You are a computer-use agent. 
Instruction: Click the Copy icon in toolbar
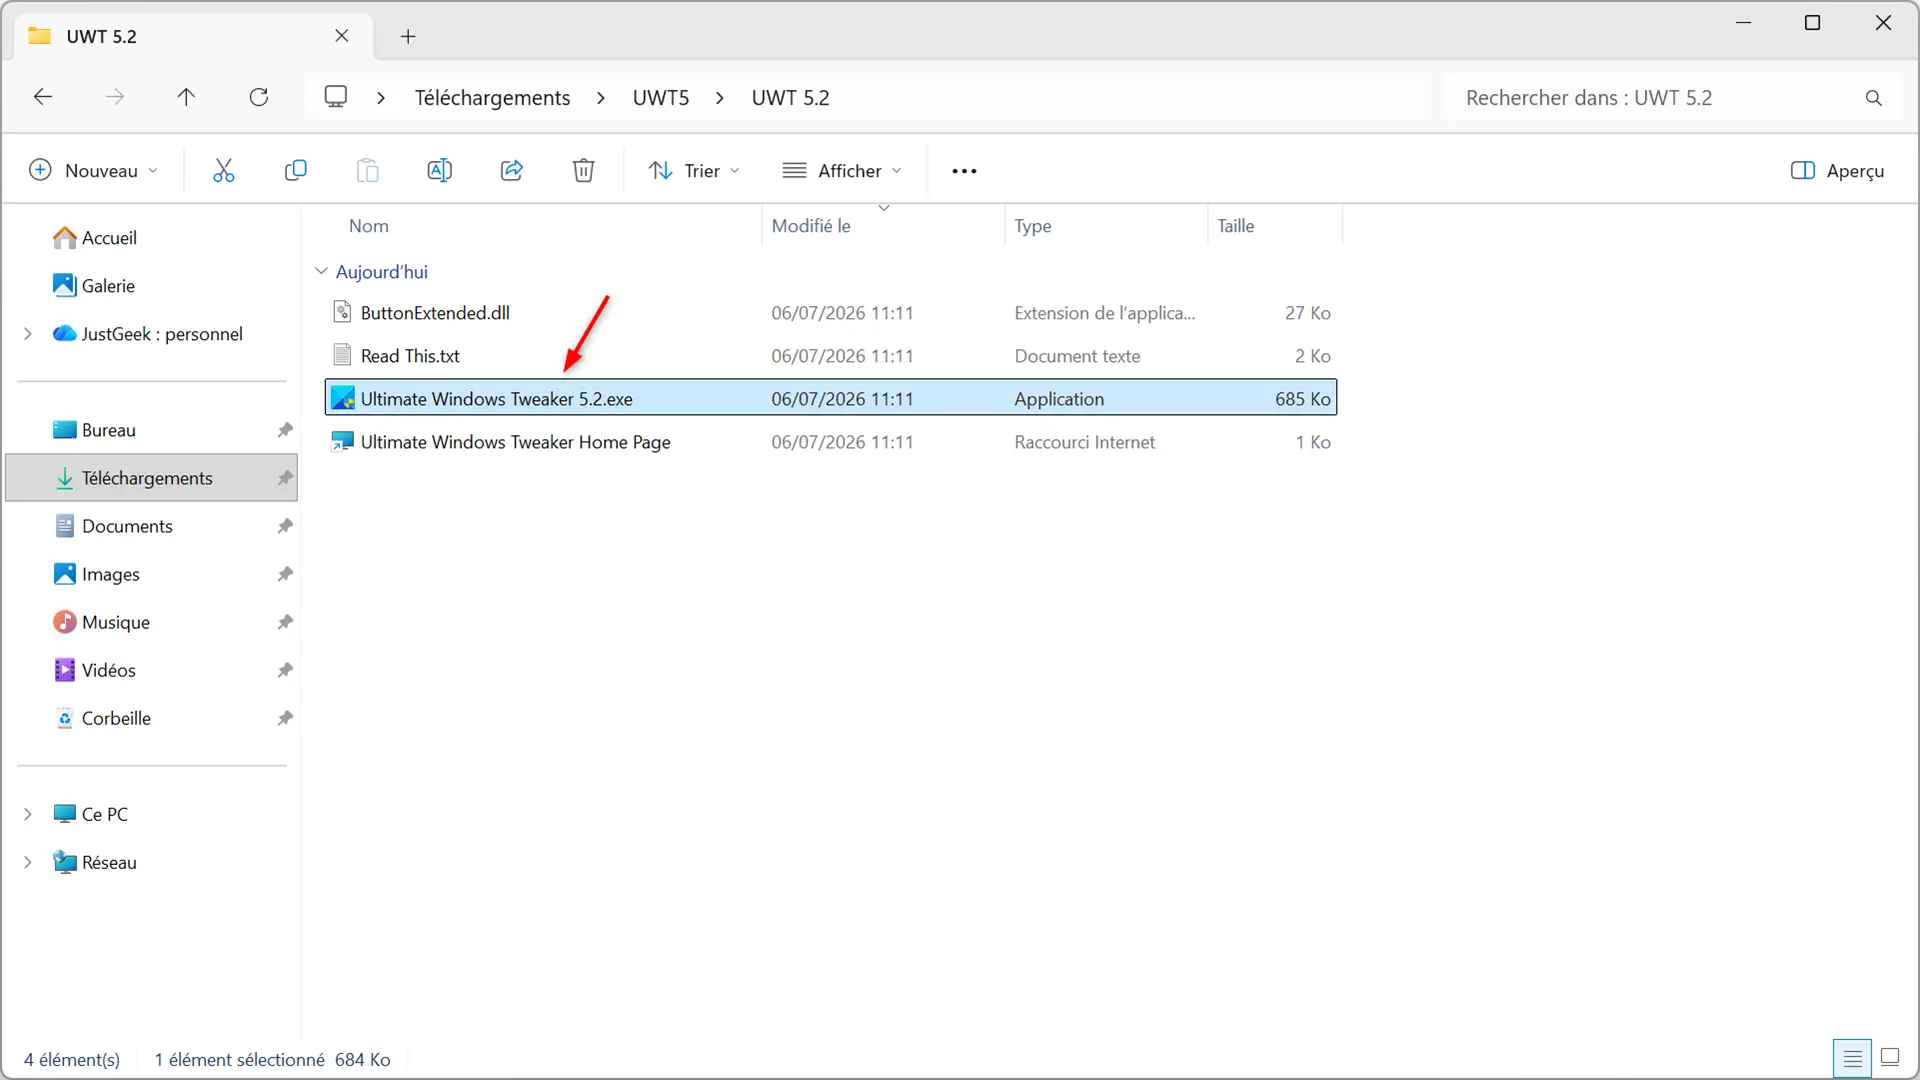296,171
